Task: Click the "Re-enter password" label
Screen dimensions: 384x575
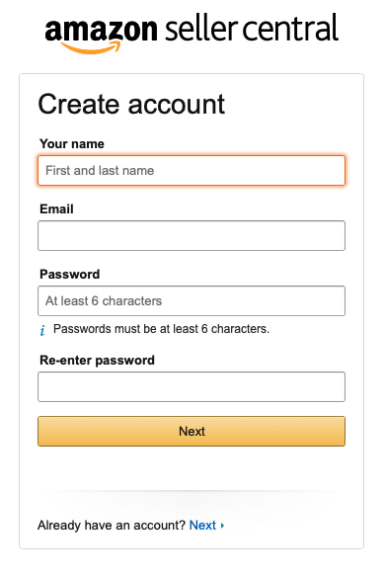Action: tap(97, 360)
